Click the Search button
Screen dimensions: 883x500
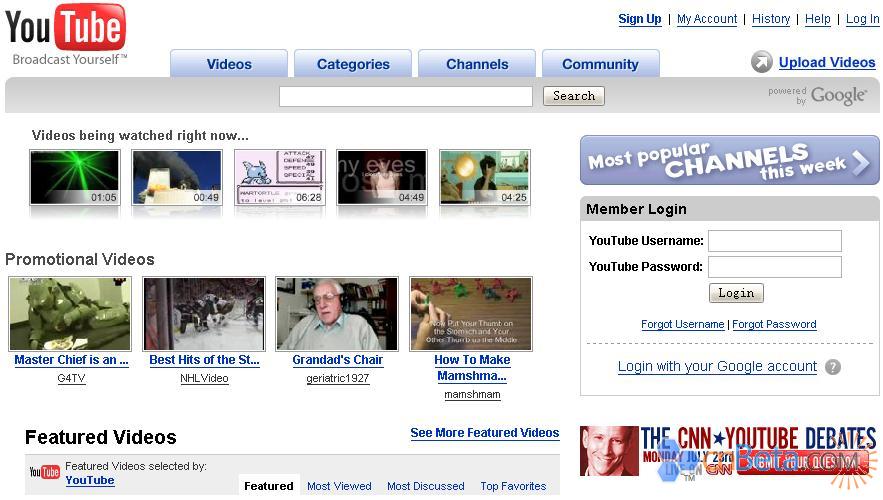(574, 96)
